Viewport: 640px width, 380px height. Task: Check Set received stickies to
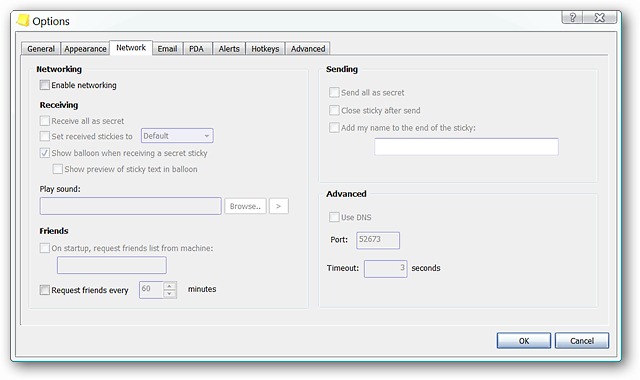click(44, 136)
